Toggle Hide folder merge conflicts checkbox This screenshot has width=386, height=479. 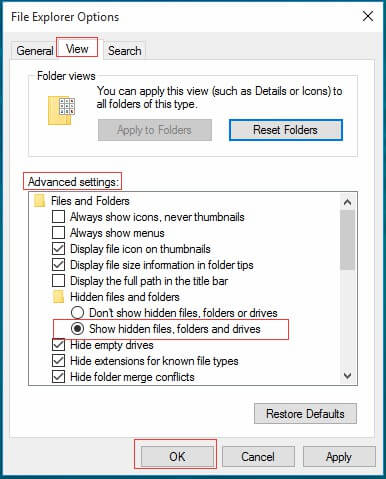click(58, 377)
